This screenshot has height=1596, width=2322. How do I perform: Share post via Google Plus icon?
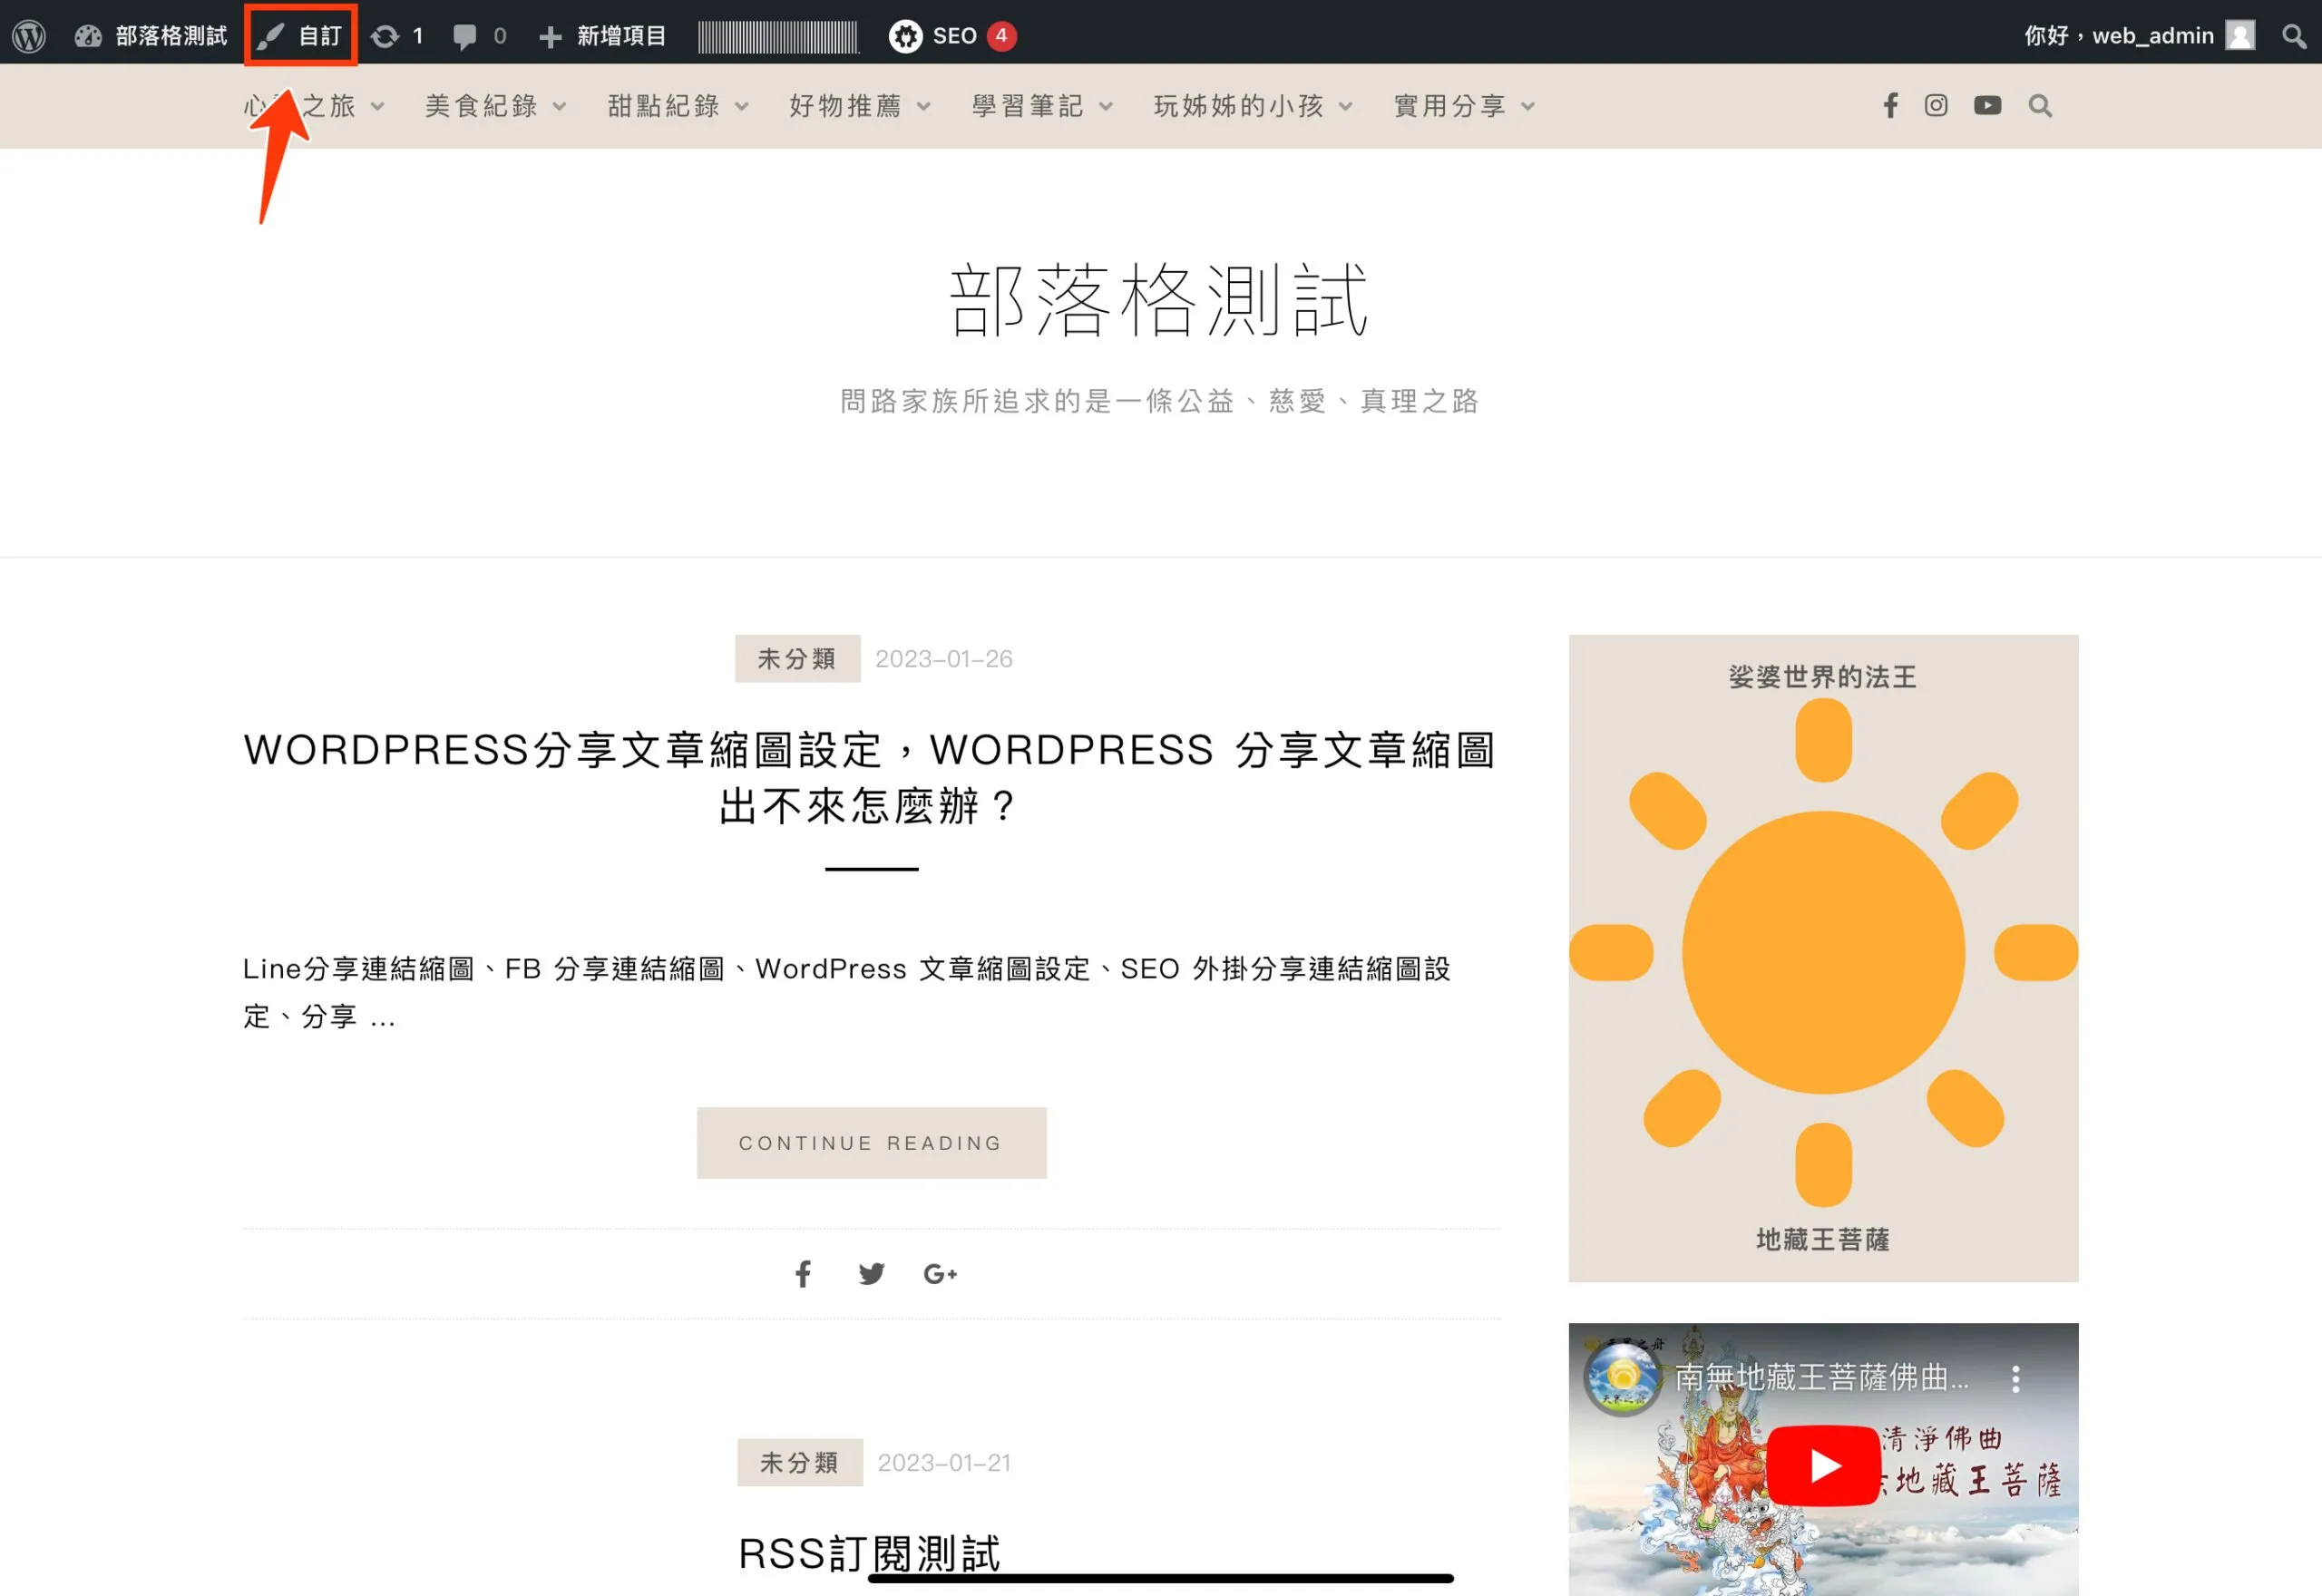[x=940, y=1274]
